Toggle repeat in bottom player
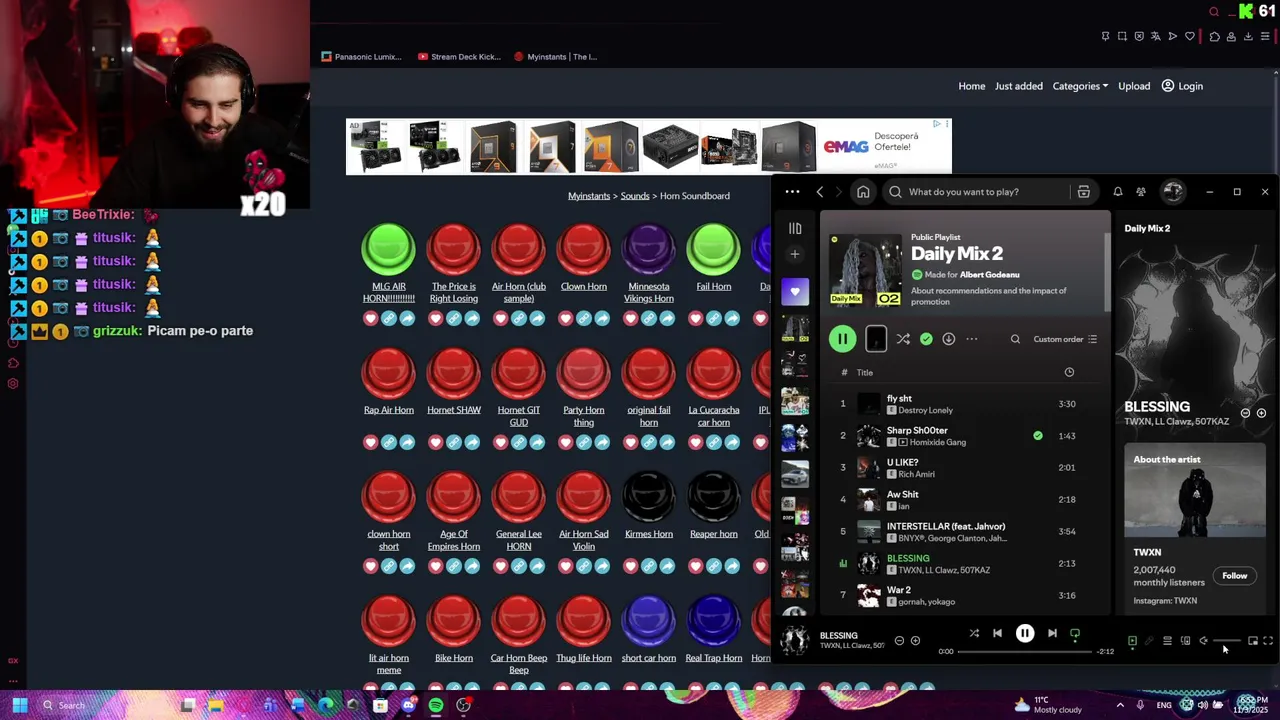This screenshot has height=720, width=1280. coord(1075,633)
